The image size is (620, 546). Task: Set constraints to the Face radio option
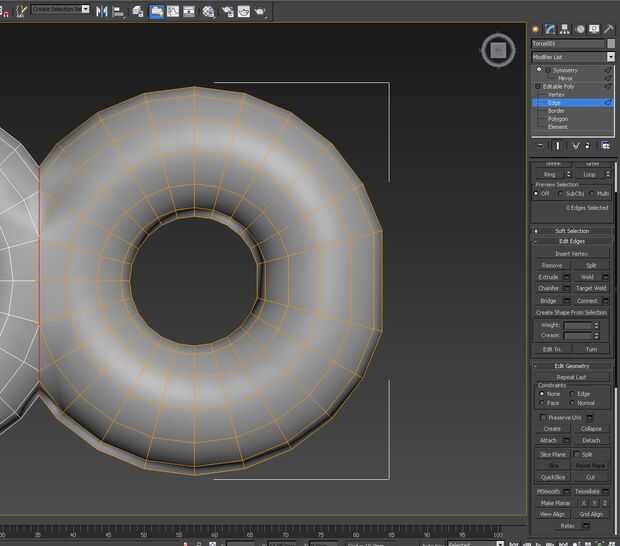pyautogui.click(x=542, y=403)
